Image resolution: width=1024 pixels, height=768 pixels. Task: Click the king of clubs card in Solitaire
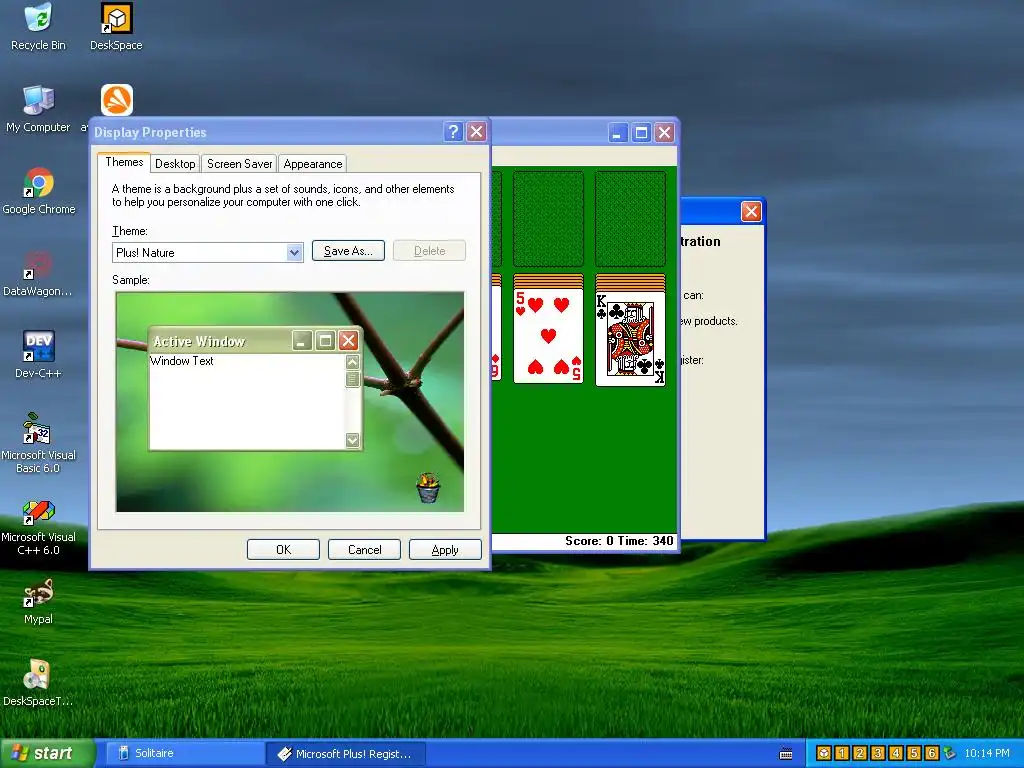[x=630, y=339]
